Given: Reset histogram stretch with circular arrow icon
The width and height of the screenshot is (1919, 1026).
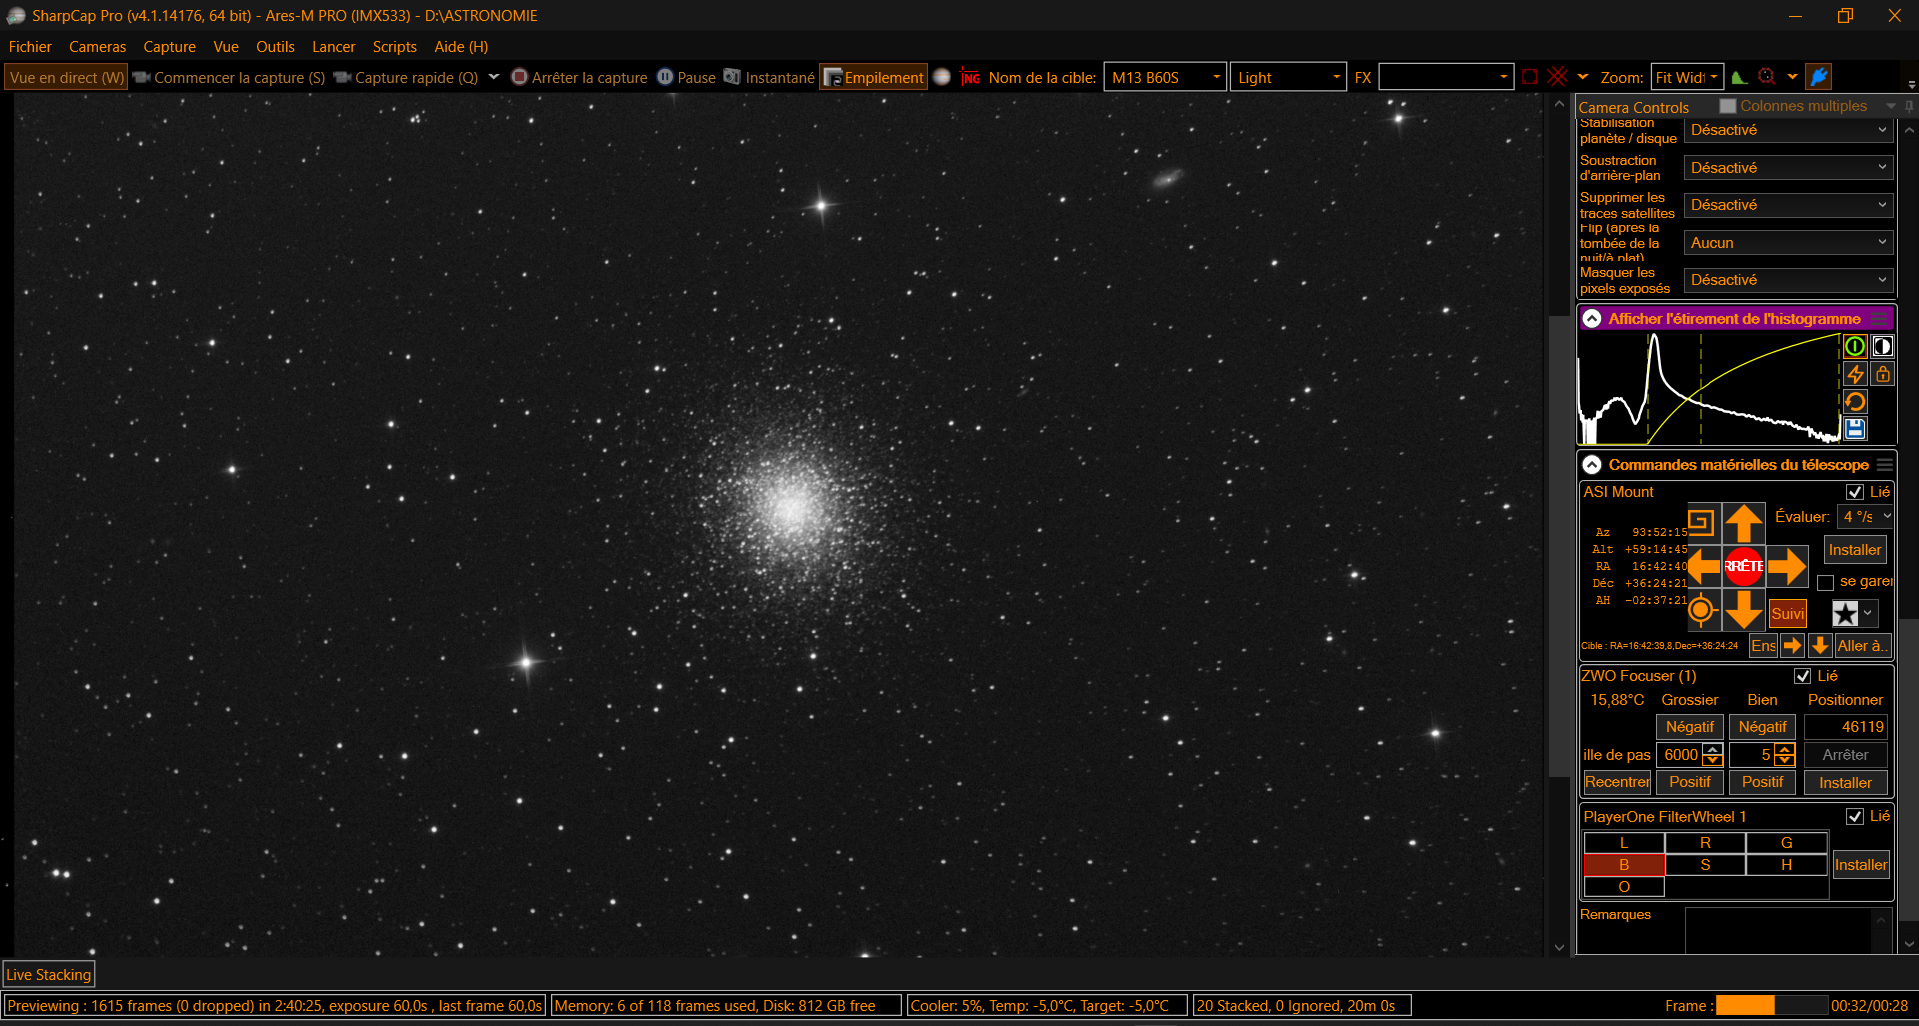Looking at the screenshot, I should coord(1855,402).
